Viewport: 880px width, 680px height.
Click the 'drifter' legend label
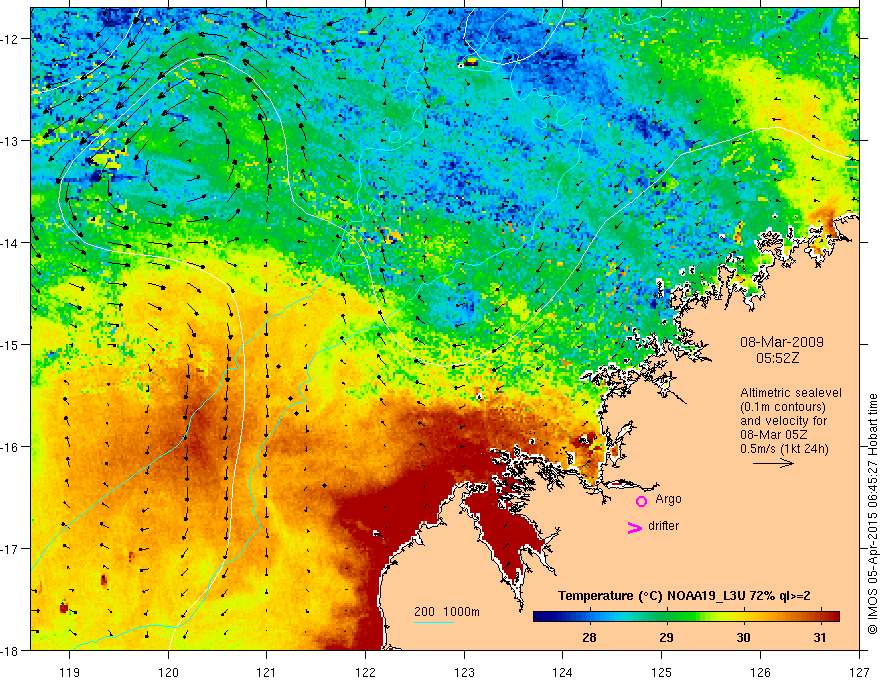click(x=663, y=526)
